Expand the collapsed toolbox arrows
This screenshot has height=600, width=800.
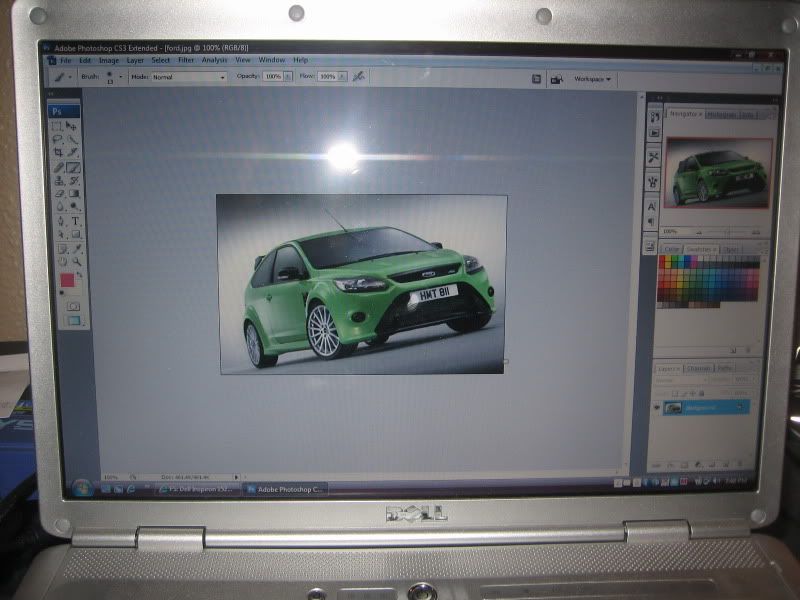[51, 94]
